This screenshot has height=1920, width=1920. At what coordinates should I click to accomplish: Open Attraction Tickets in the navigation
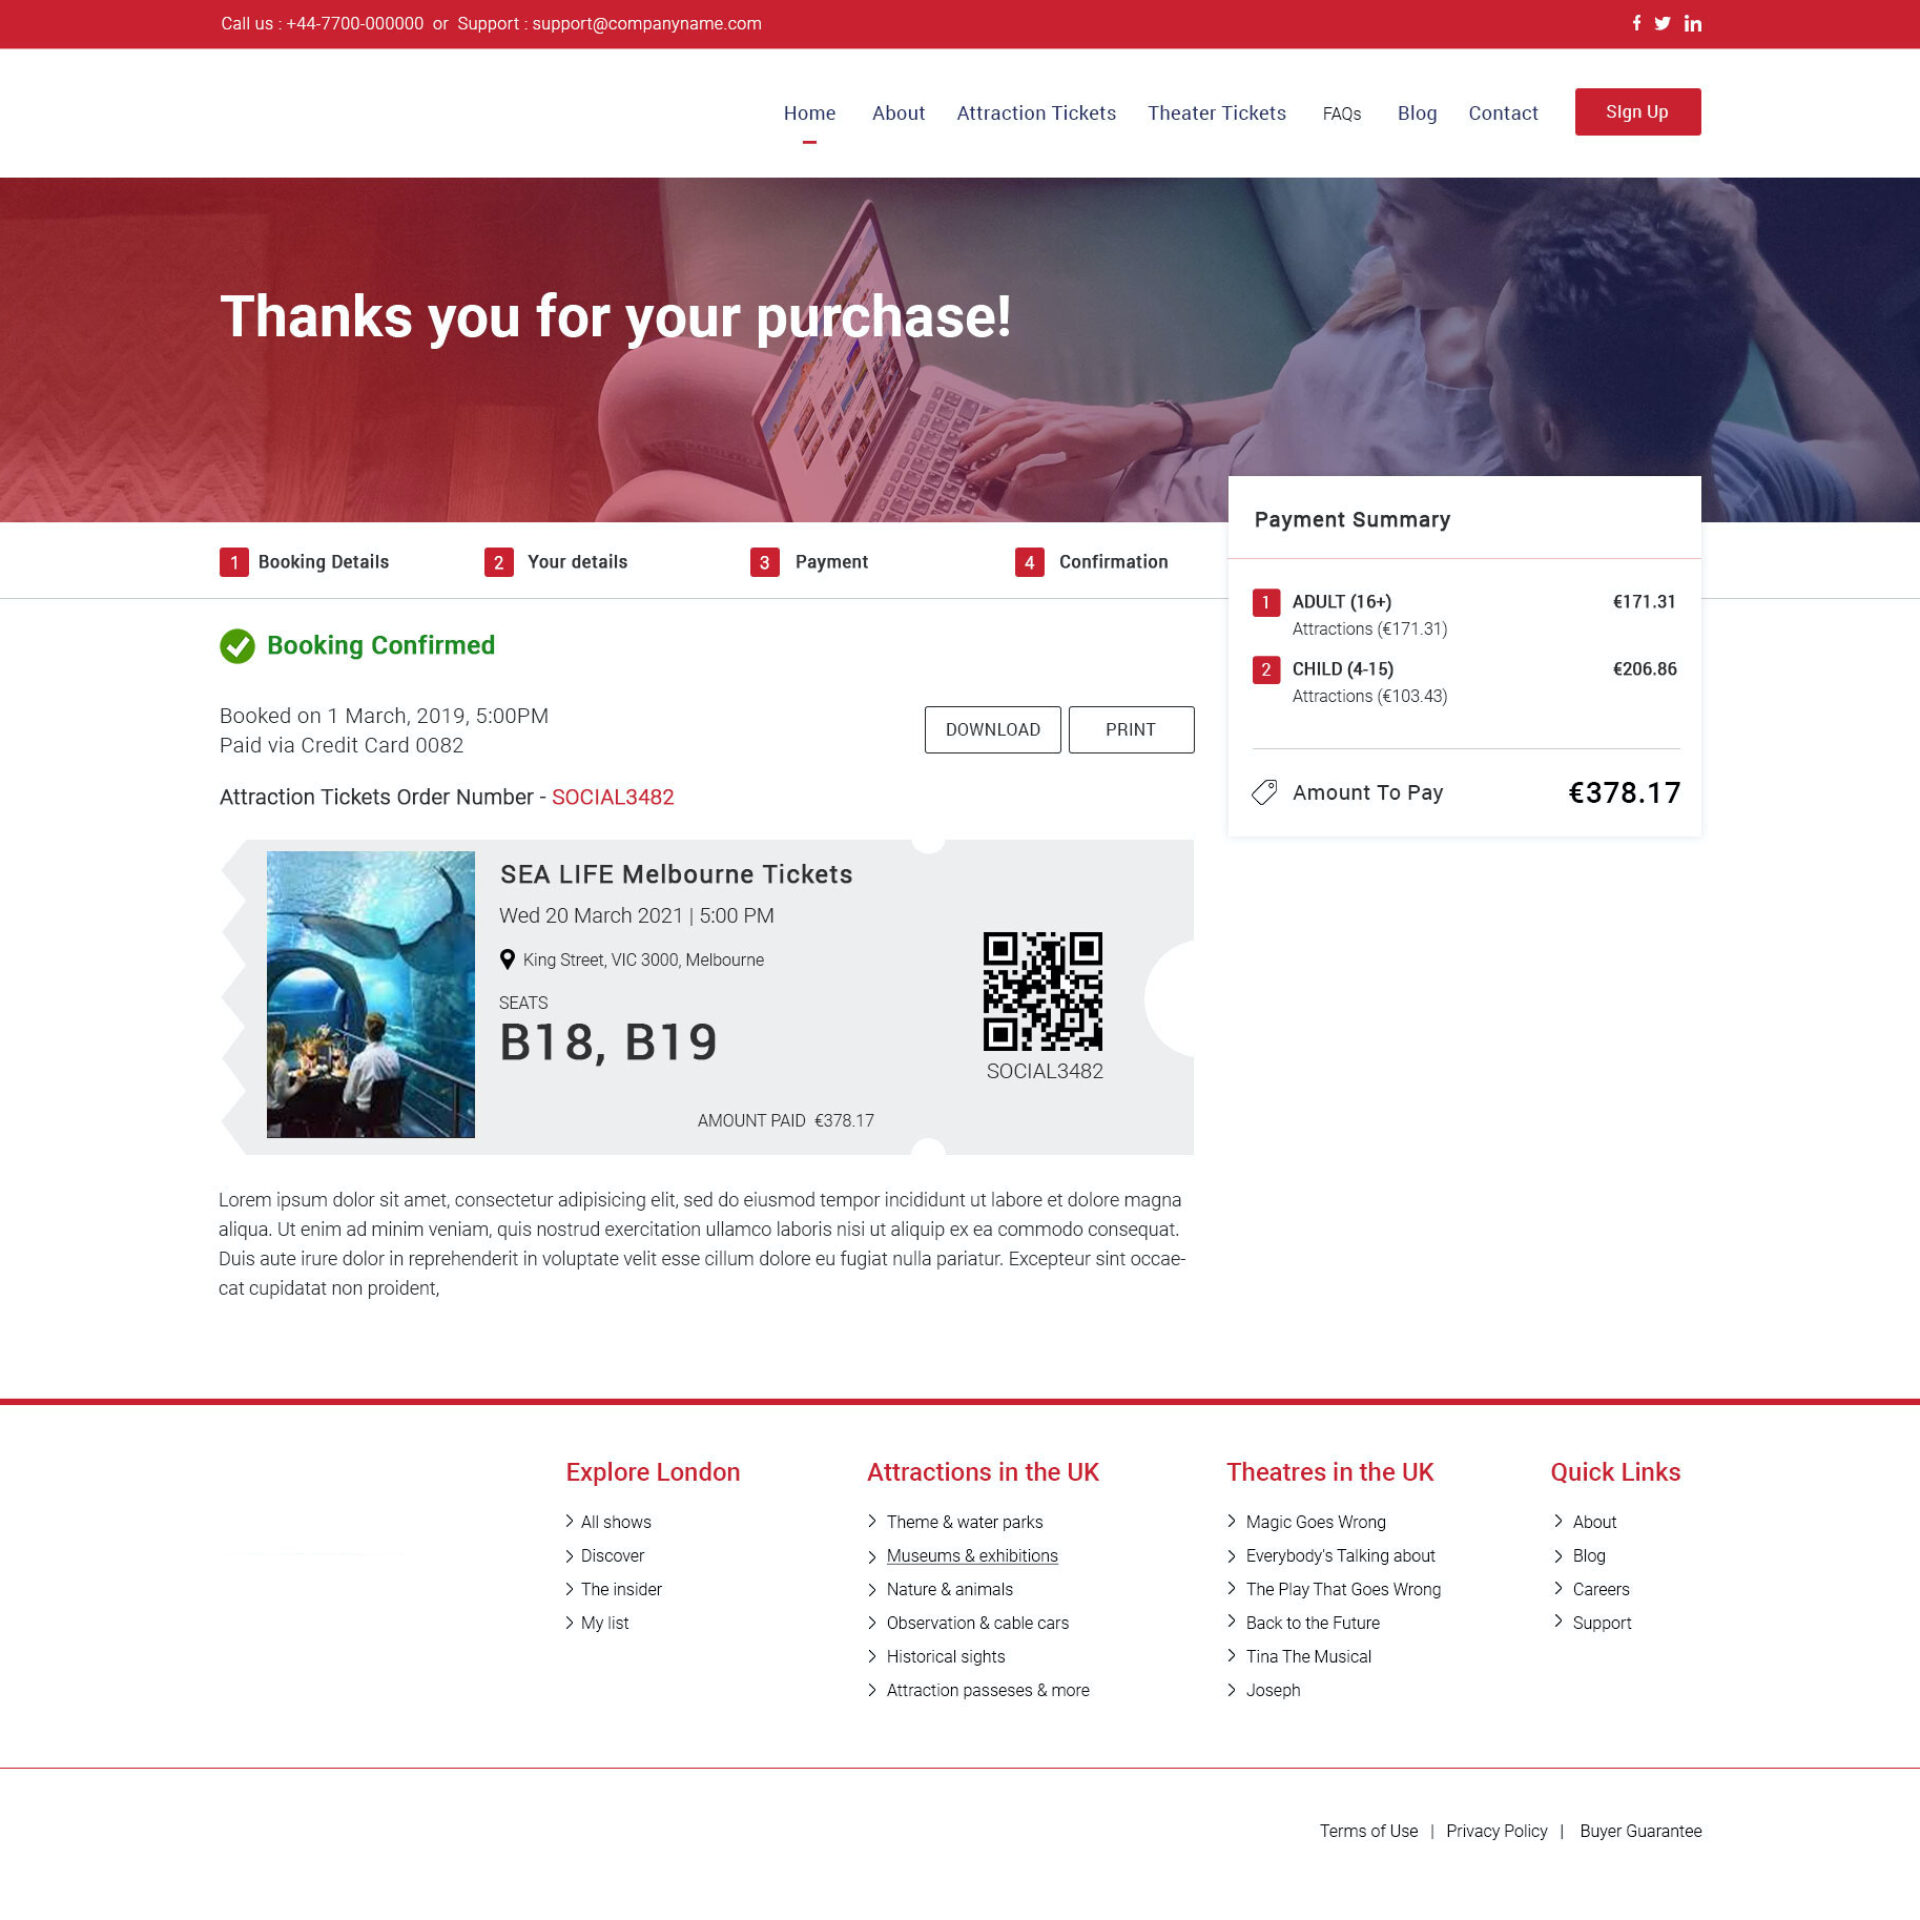coord(1036,113)
